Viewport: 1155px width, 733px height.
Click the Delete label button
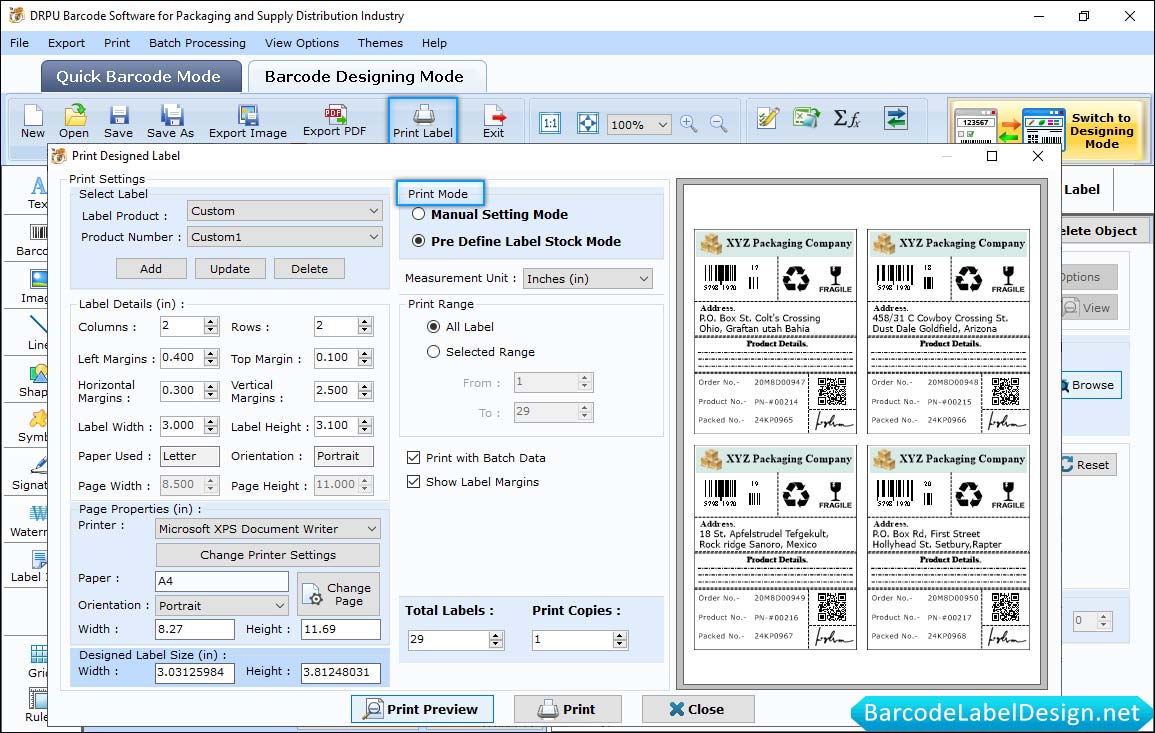[309, 269]
